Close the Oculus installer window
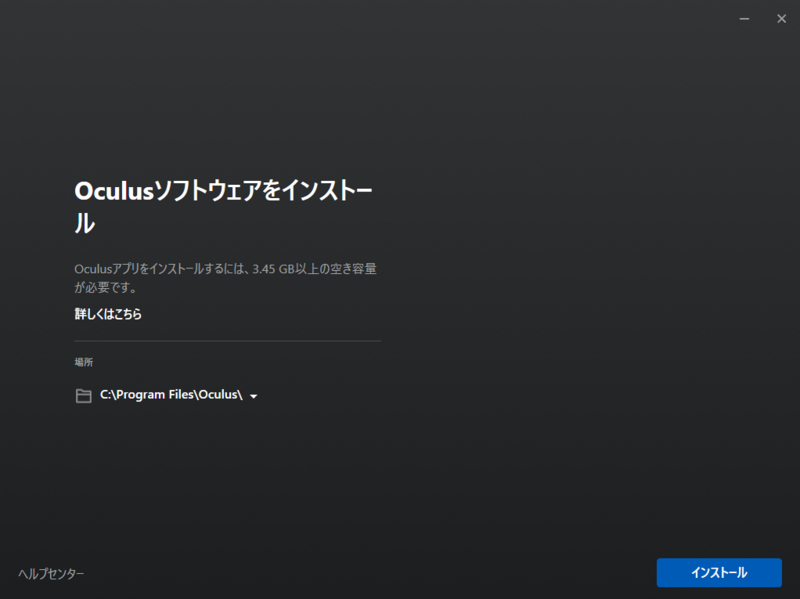 click(x=781, y=19)
